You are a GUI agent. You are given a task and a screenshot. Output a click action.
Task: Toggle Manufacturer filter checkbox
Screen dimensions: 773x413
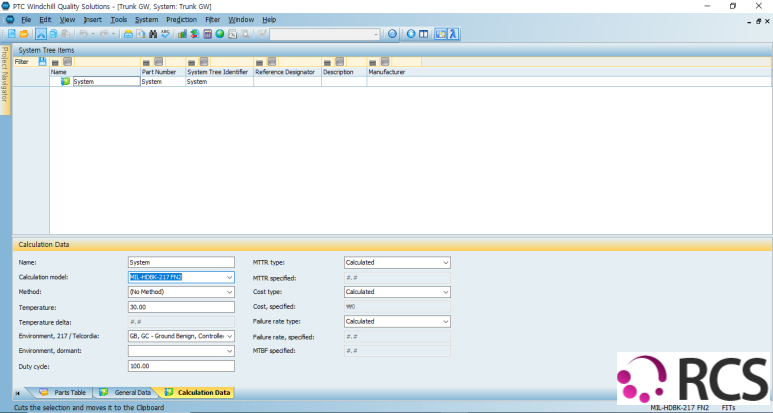point(385,62)
